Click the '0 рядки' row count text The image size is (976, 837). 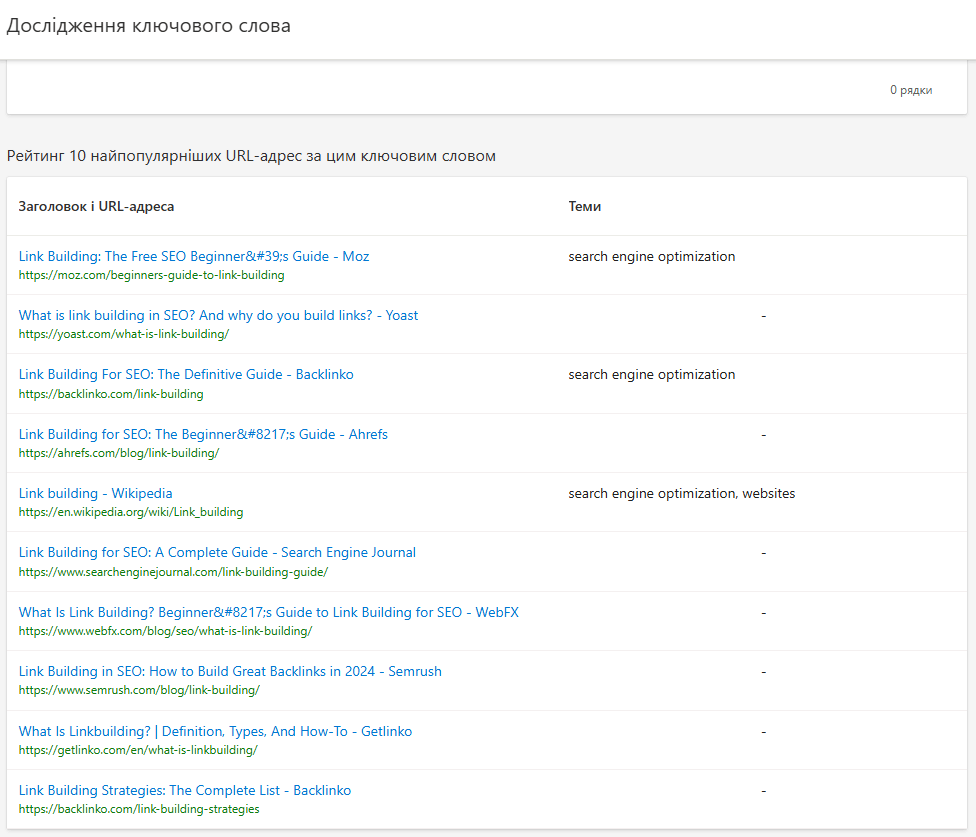tap(911, 90)
